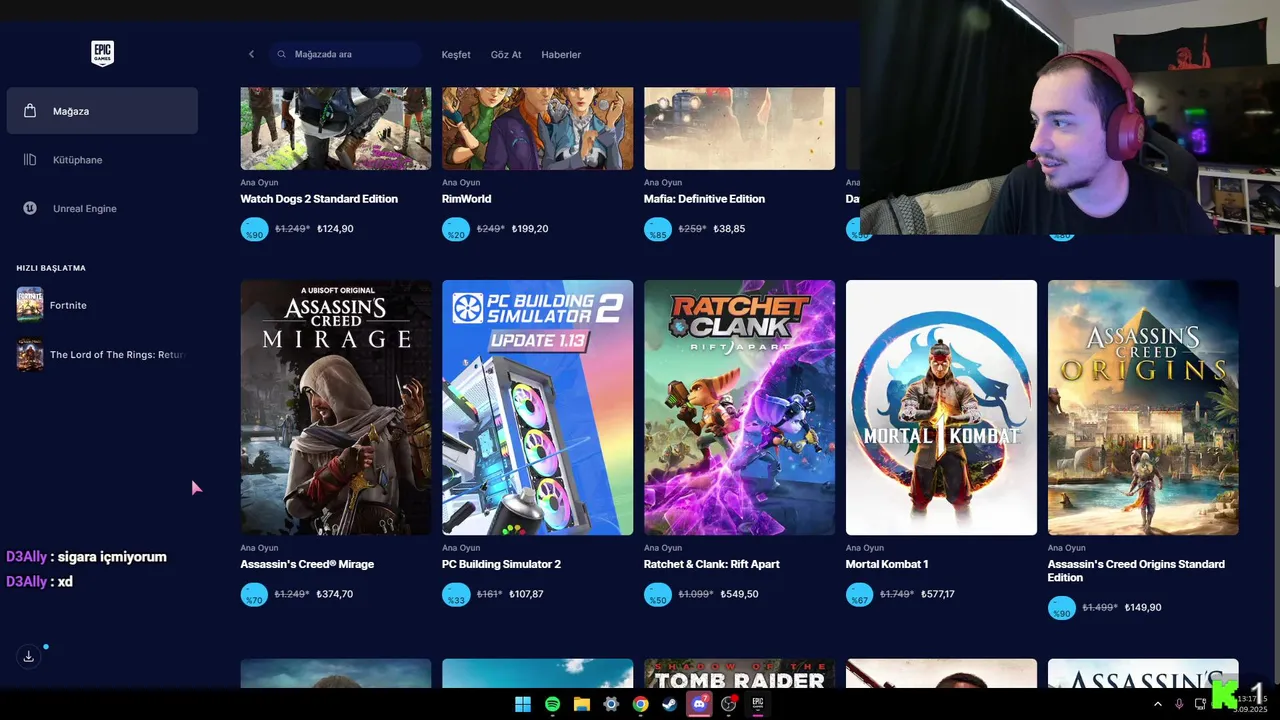Open the Assassin's Creed Origins cover art
The height and width of the screenshot is (720, 1280).
tap(1143, 407)
